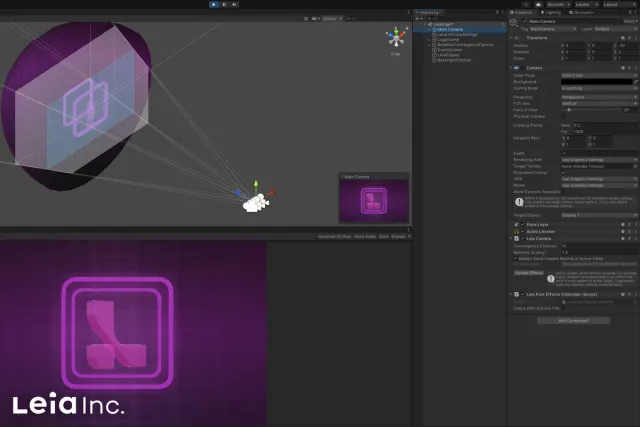Toggle the Leia Post Effects Controller checkbox
Image resolution: width=640 pixels, height=427 pixels.
[x=522, y=294]
